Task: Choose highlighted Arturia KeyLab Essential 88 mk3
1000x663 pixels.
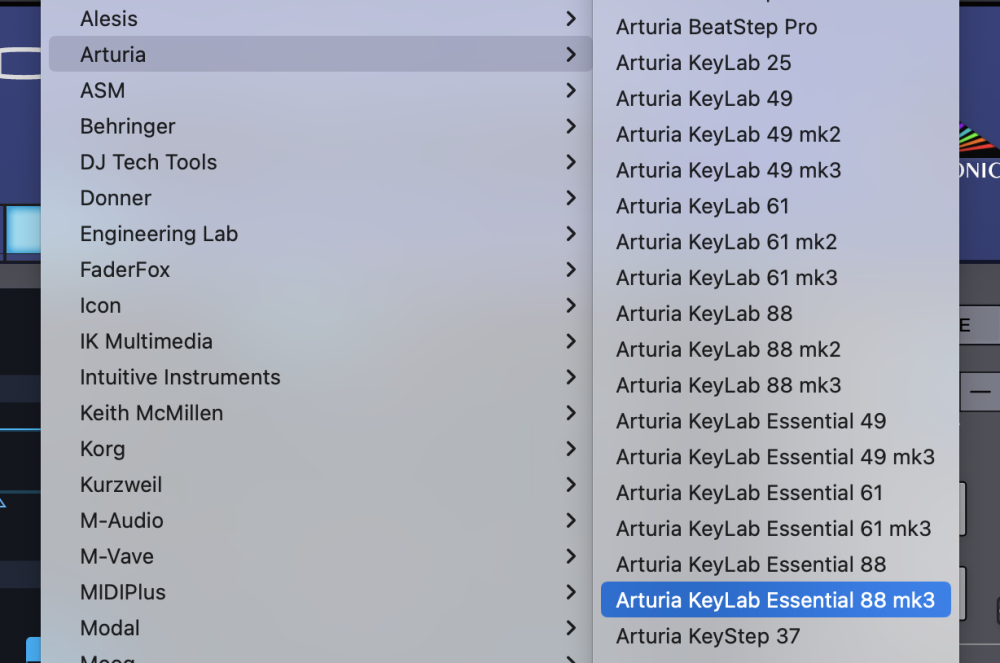Action: (775, 600)
